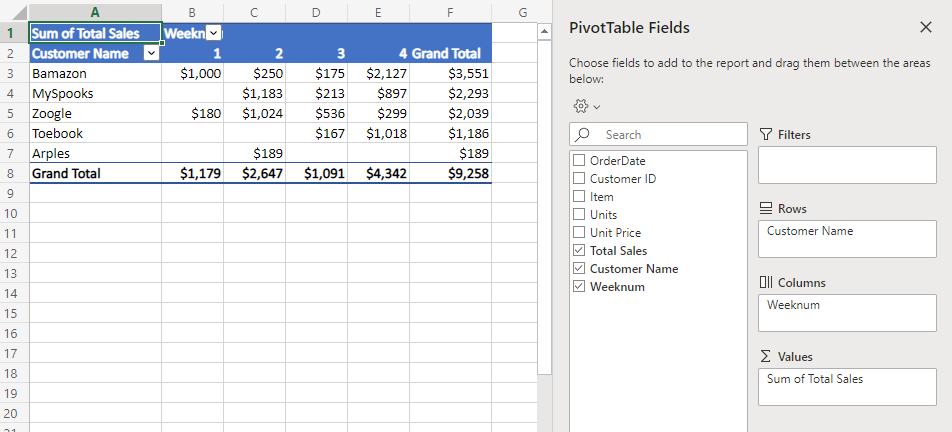Screen dimensions: 952x432
Task: Select the Grand Total column header cell
Action: coord(450,53)
